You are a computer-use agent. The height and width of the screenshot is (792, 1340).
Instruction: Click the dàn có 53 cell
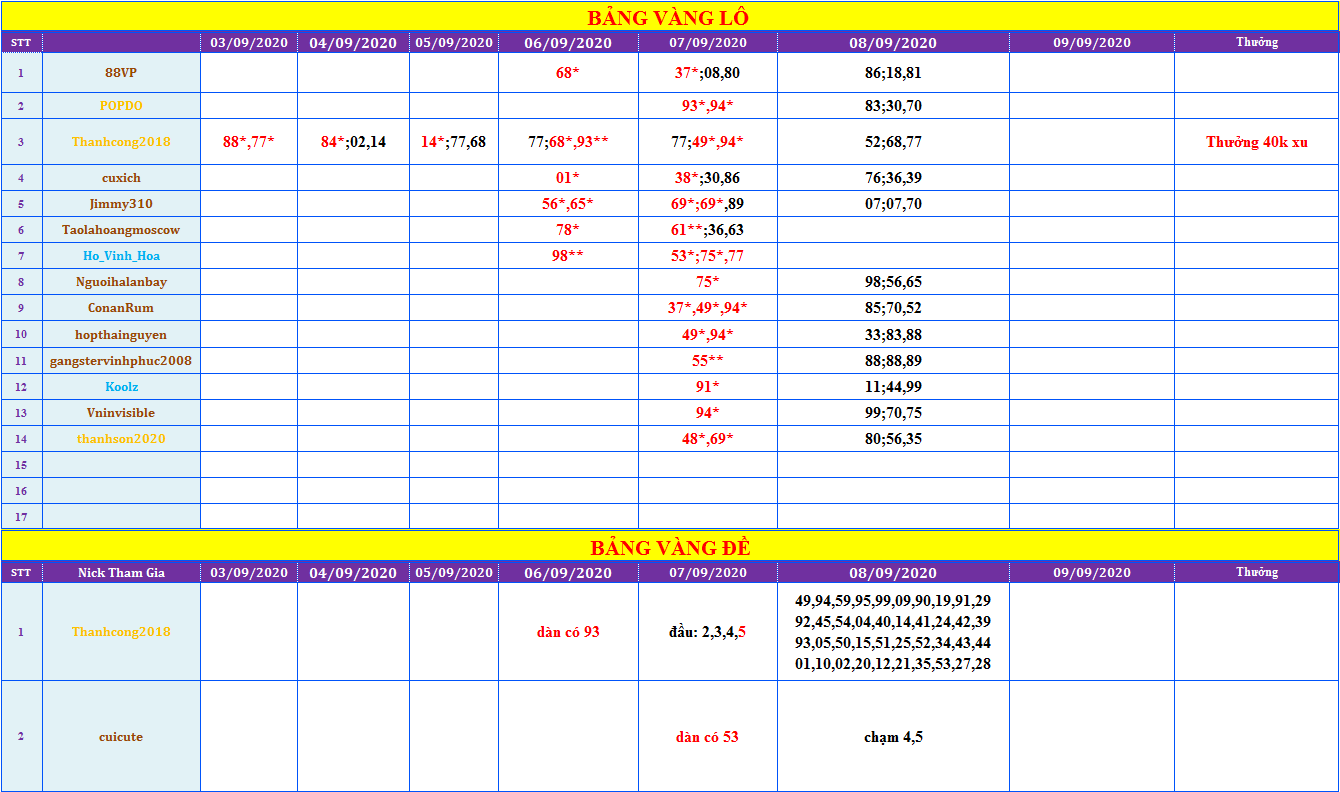tap(708, 737)
